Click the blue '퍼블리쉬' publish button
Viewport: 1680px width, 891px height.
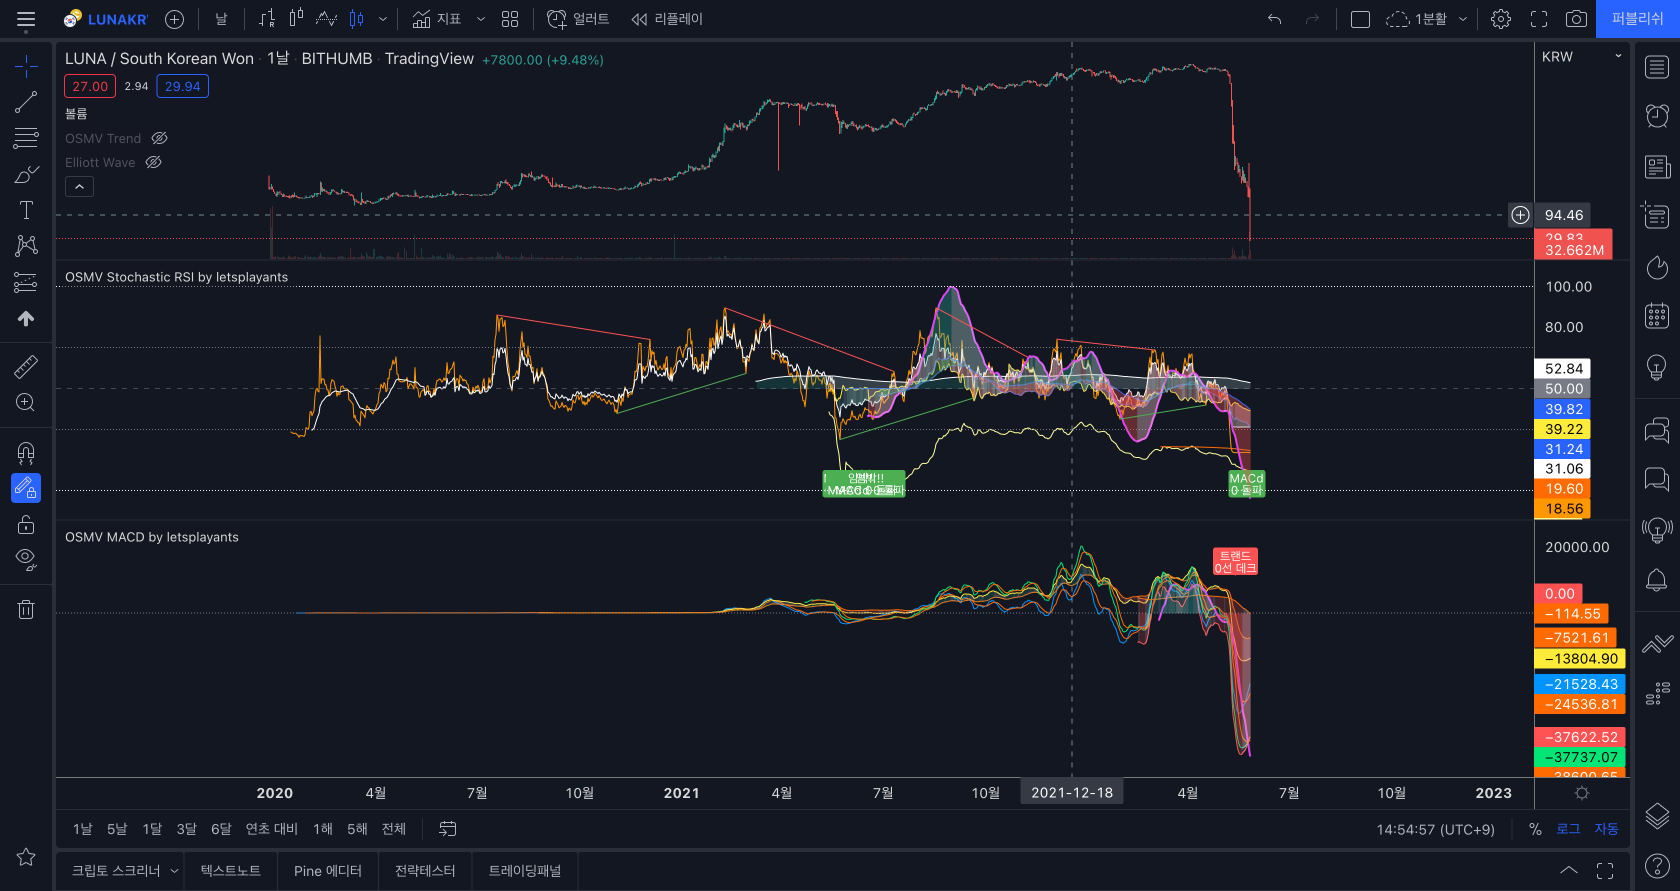[1638, 19]
